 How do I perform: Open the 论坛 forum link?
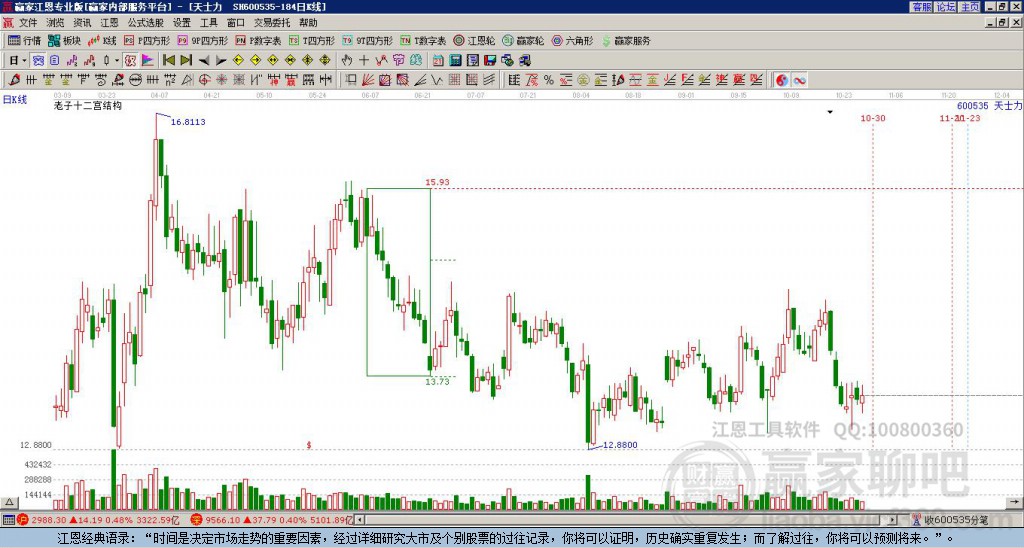pos(946,7)
